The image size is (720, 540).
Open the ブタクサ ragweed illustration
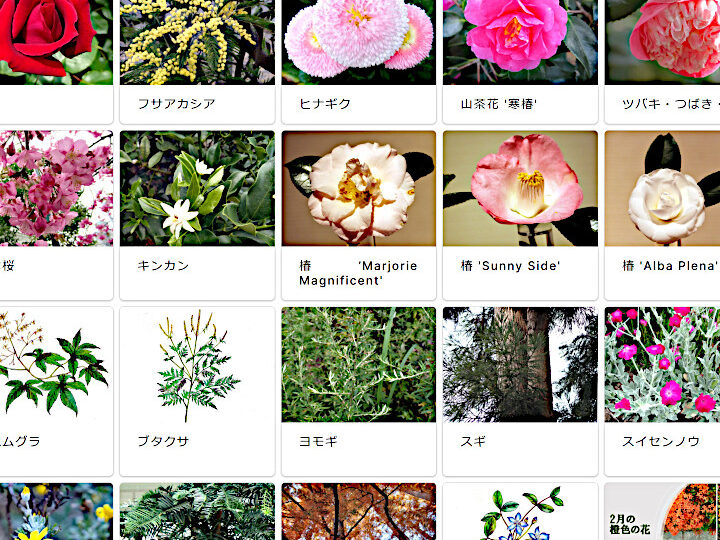197,365
